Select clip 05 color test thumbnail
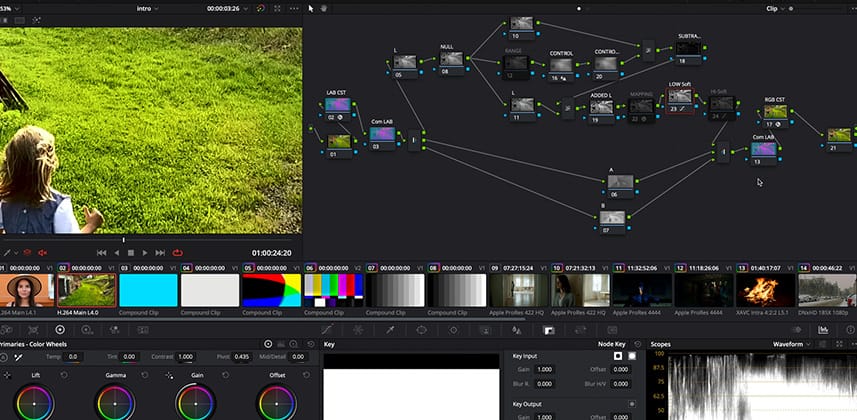The image size is (857, 420). tap(272, 290)
